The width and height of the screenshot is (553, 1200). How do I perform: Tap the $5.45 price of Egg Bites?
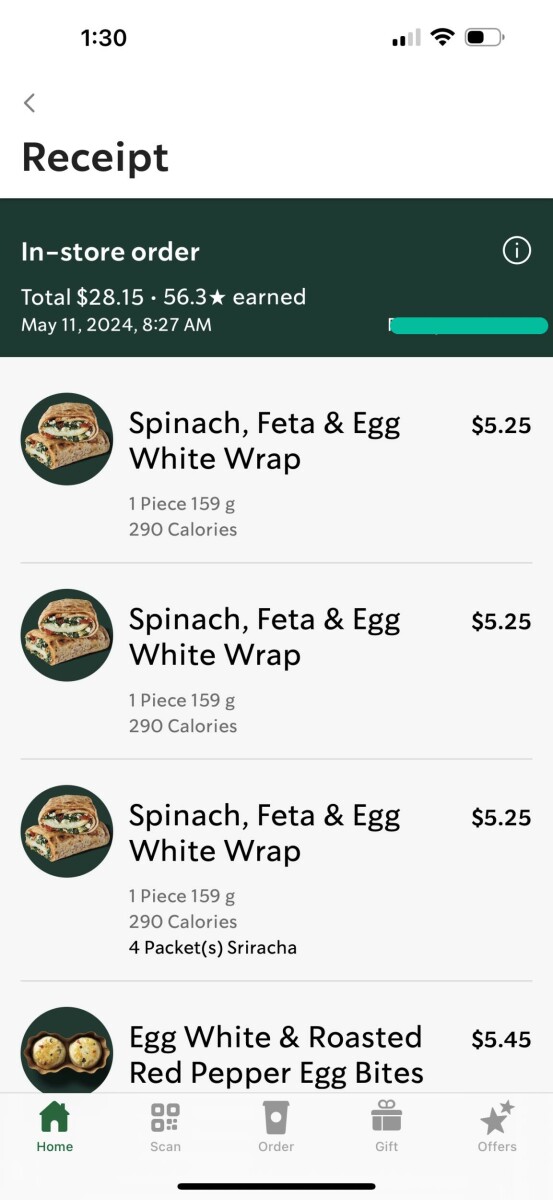tap(501, 1040)
